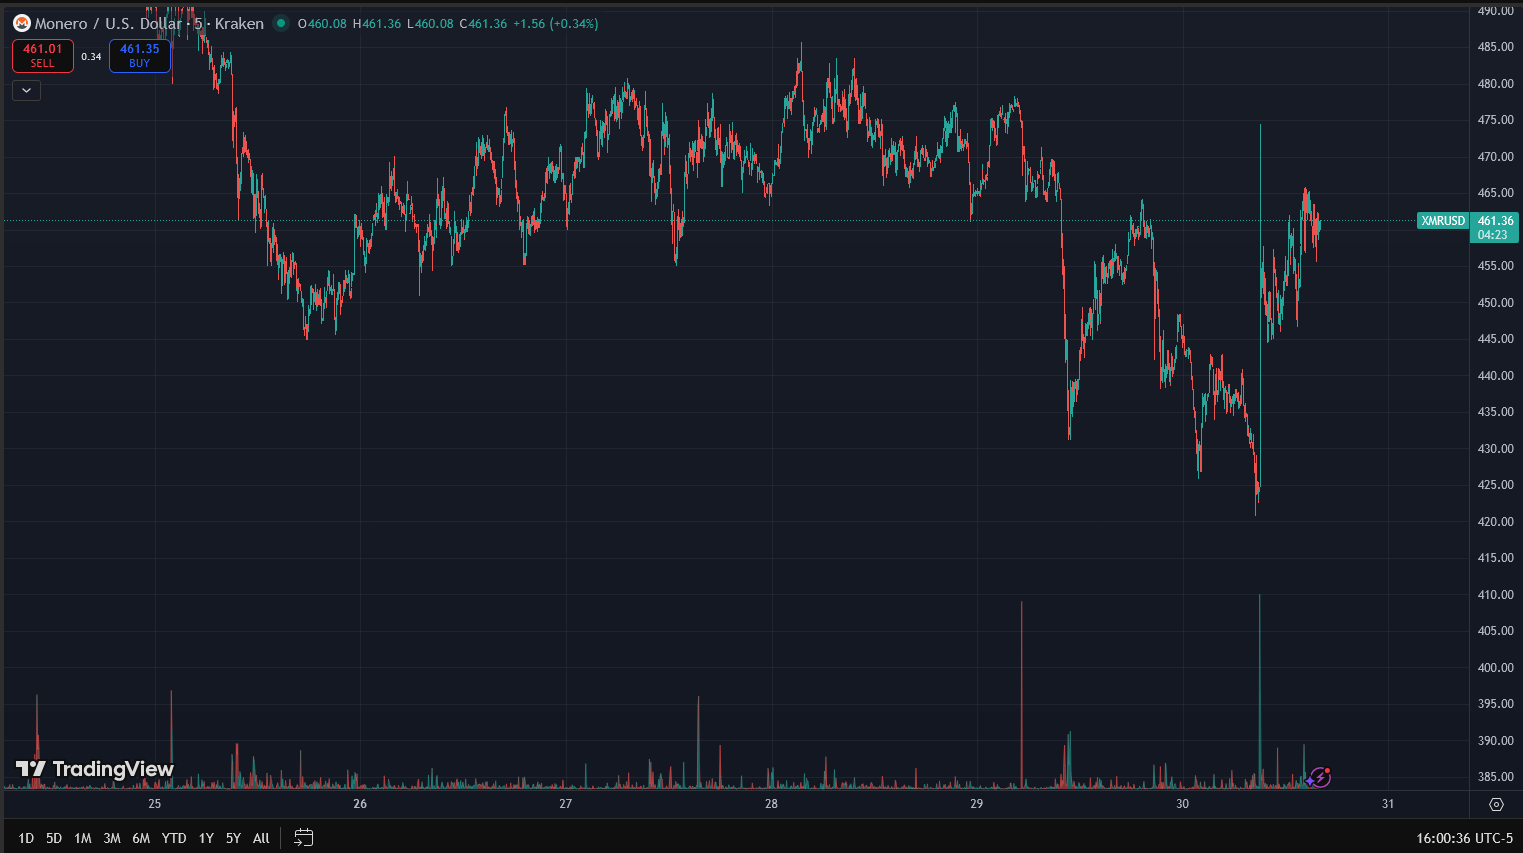Click the date label 31 on time axis
This screenshot has width=1523, height=853.
coord(1388,804)
